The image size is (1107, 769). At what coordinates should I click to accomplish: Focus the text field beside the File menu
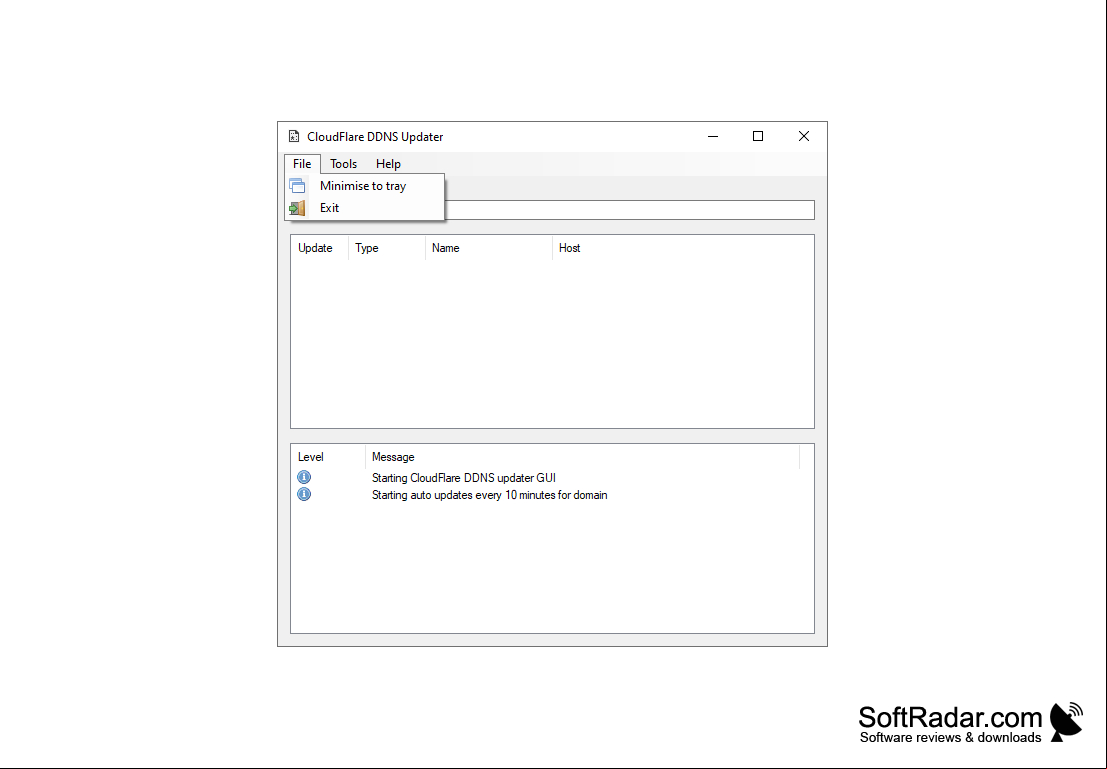629,210
